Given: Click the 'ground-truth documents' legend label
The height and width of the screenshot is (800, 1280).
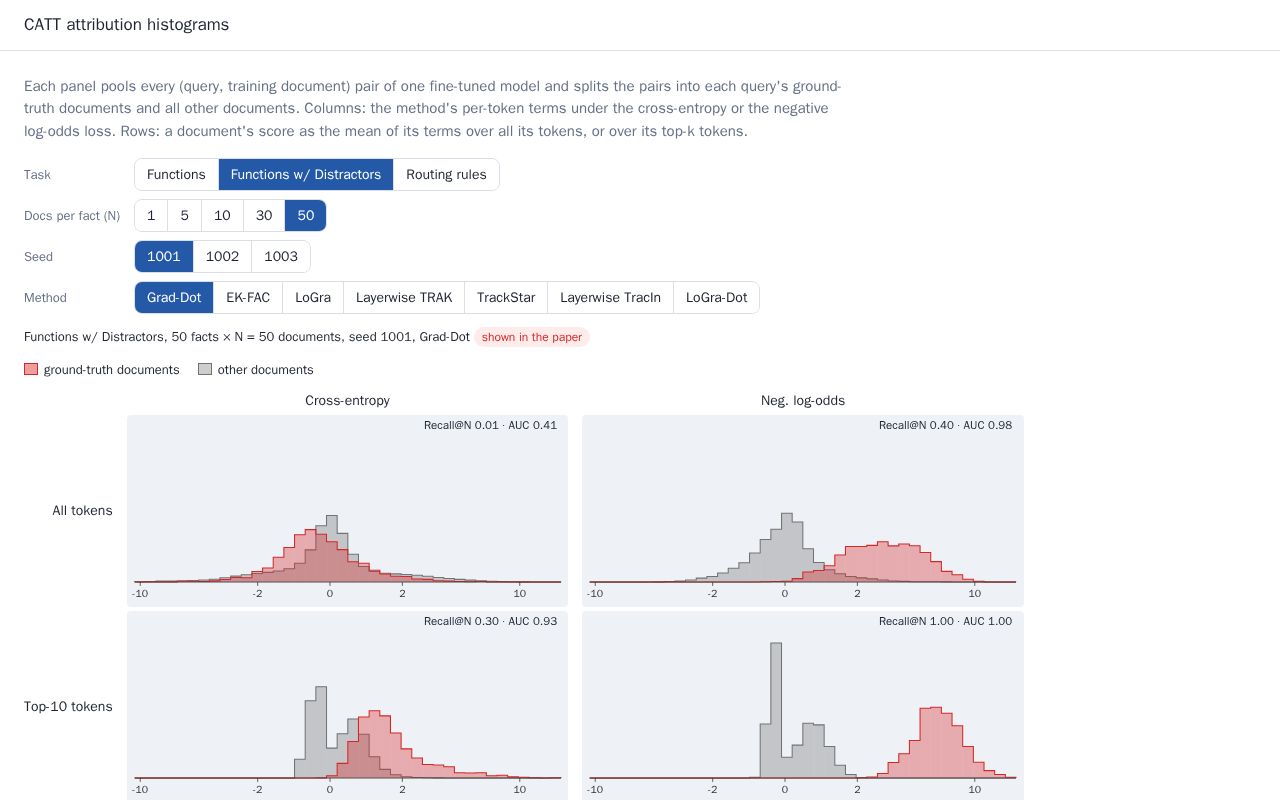Looking at the screenshot, I should (x=112, y=370).
